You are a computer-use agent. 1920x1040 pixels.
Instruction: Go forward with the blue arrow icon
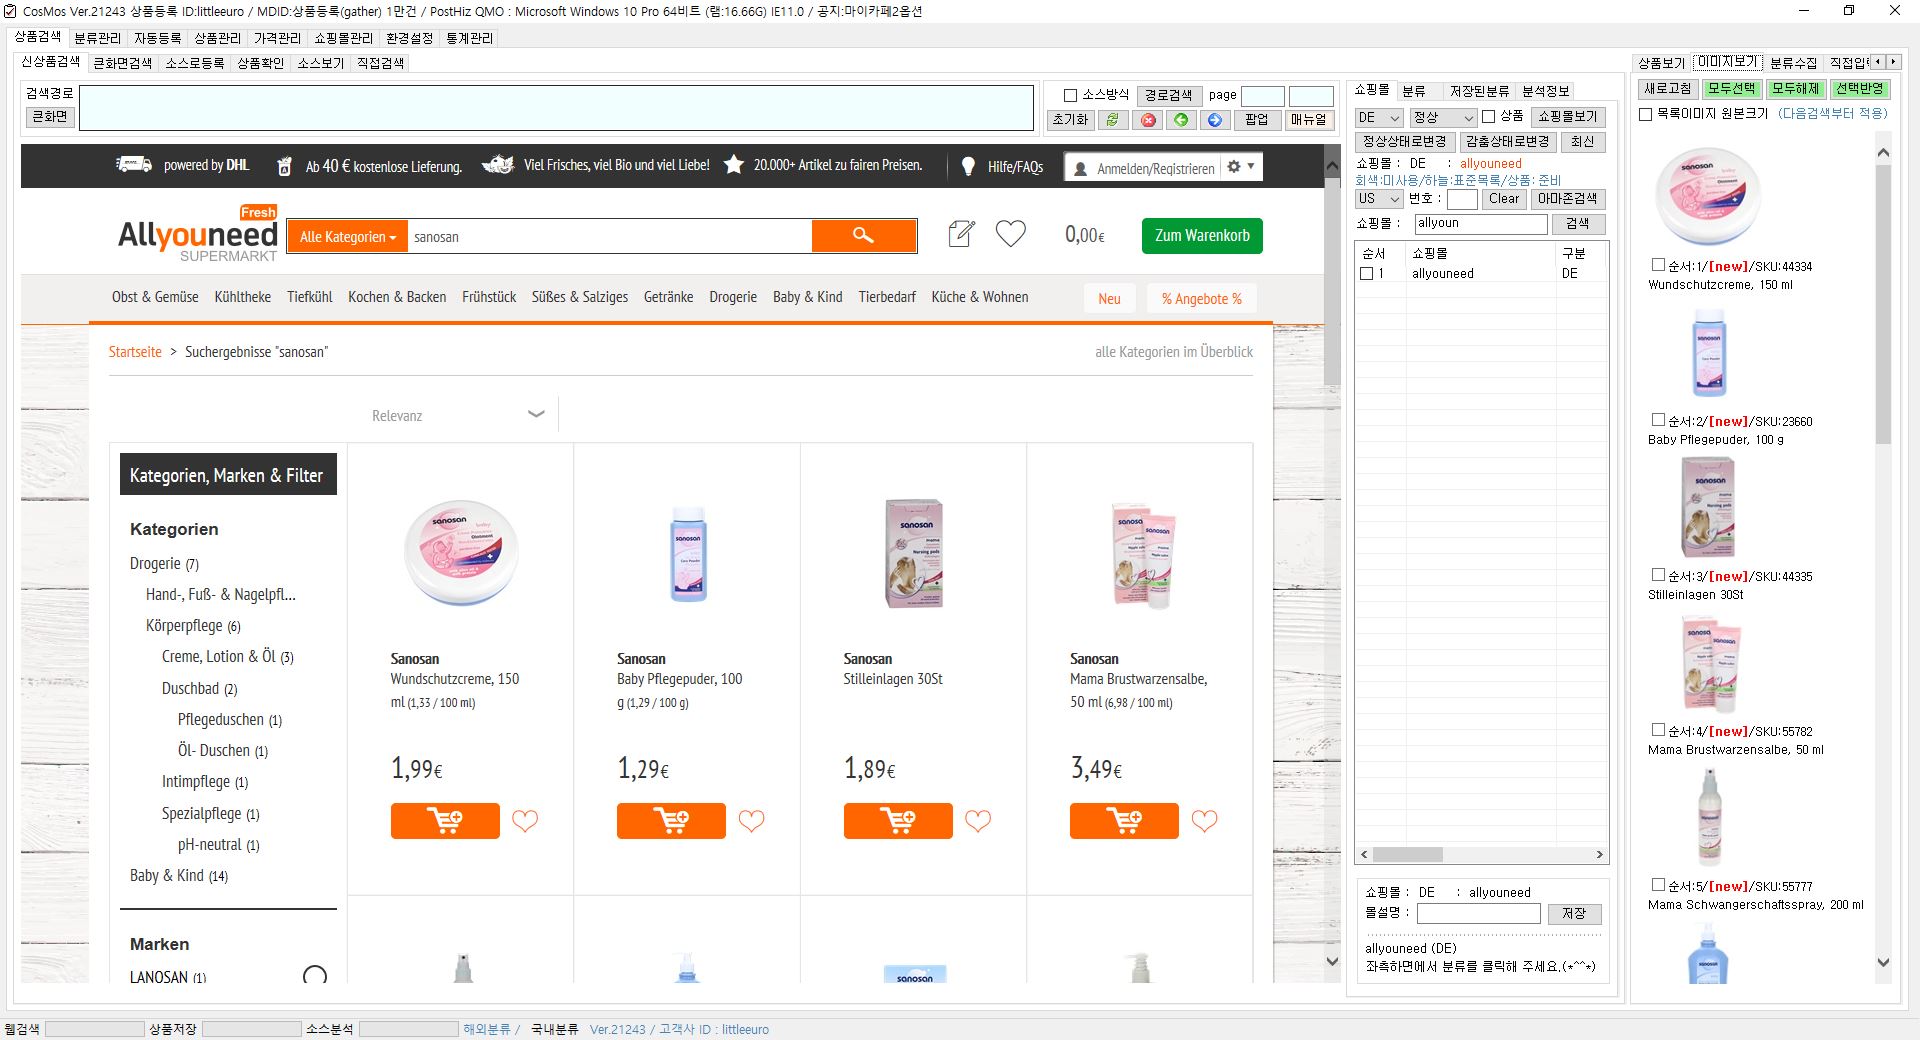pos(1214,120)
